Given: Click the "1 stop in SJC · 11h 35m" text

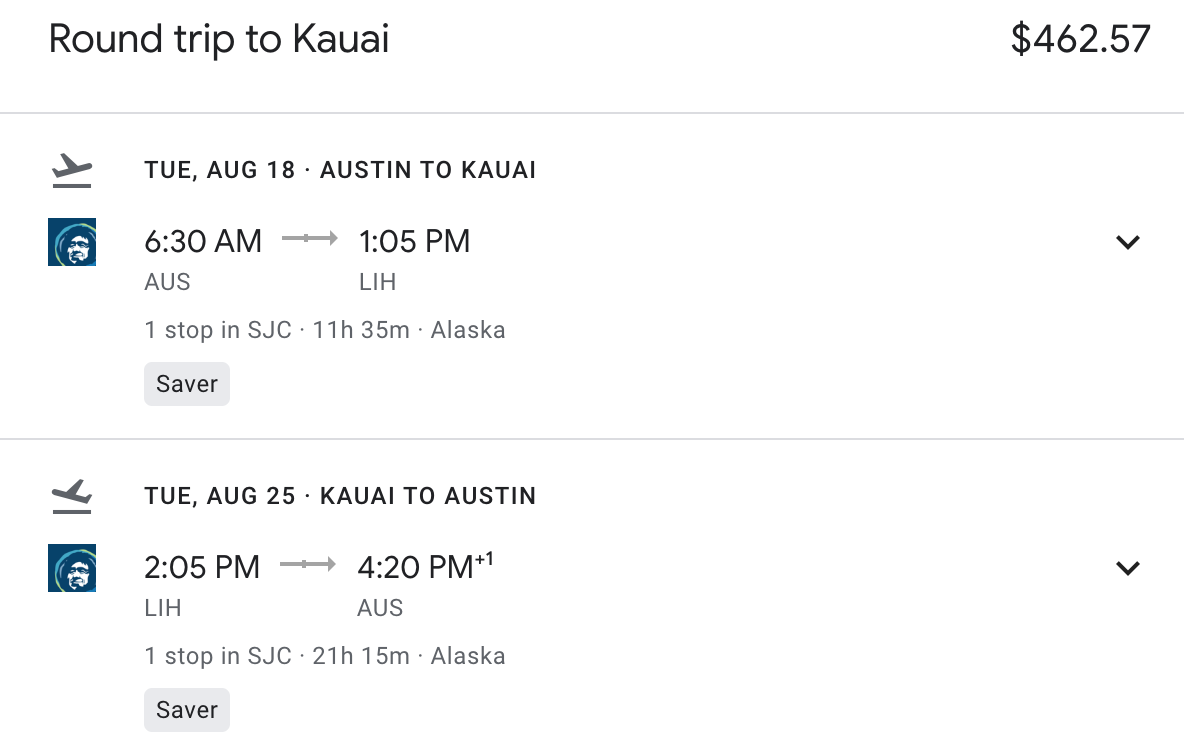Looking at the screenshot, I should click(x=277, y=330).
